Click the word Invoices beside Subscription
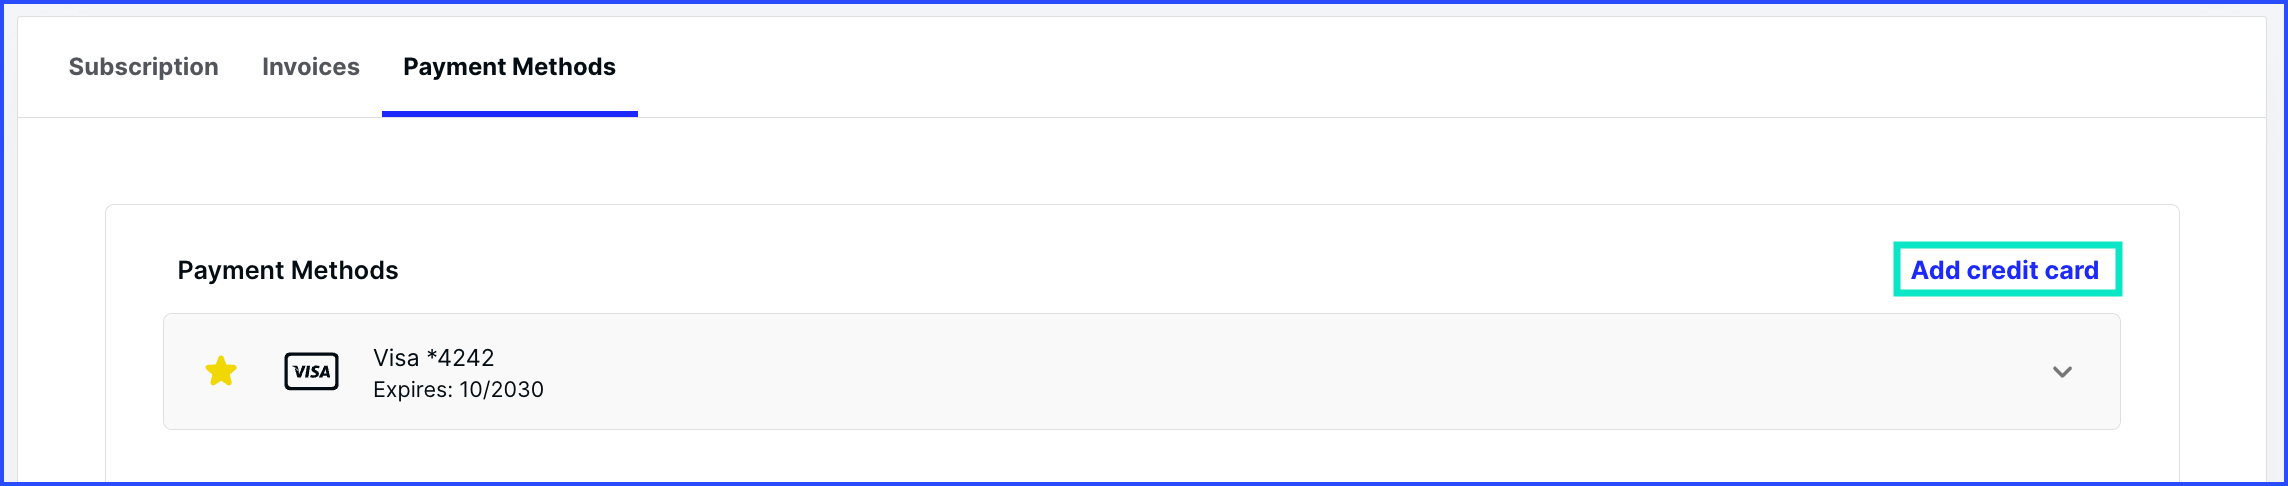Viewport: 2288px width, 486px height. point(311,67)
